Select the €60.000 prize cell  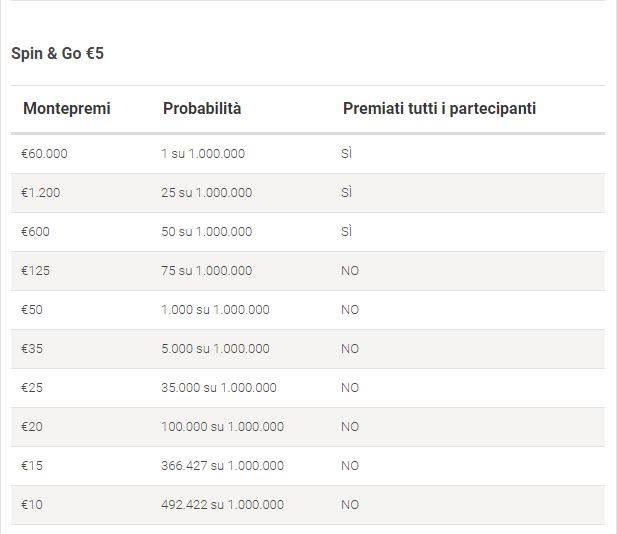(44, 153)
